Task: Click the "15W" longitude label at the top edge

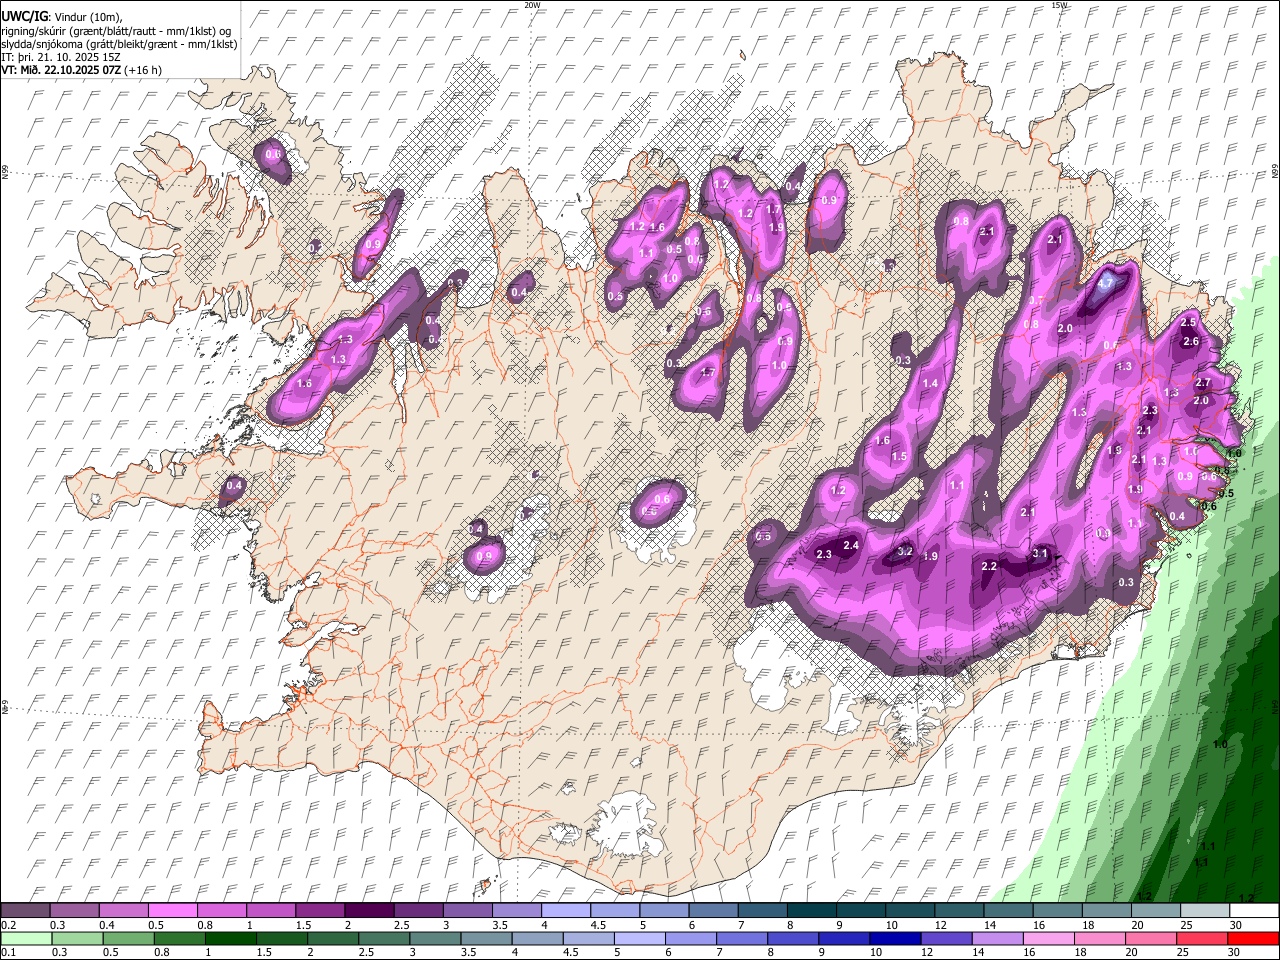Action: point(1060,5)
